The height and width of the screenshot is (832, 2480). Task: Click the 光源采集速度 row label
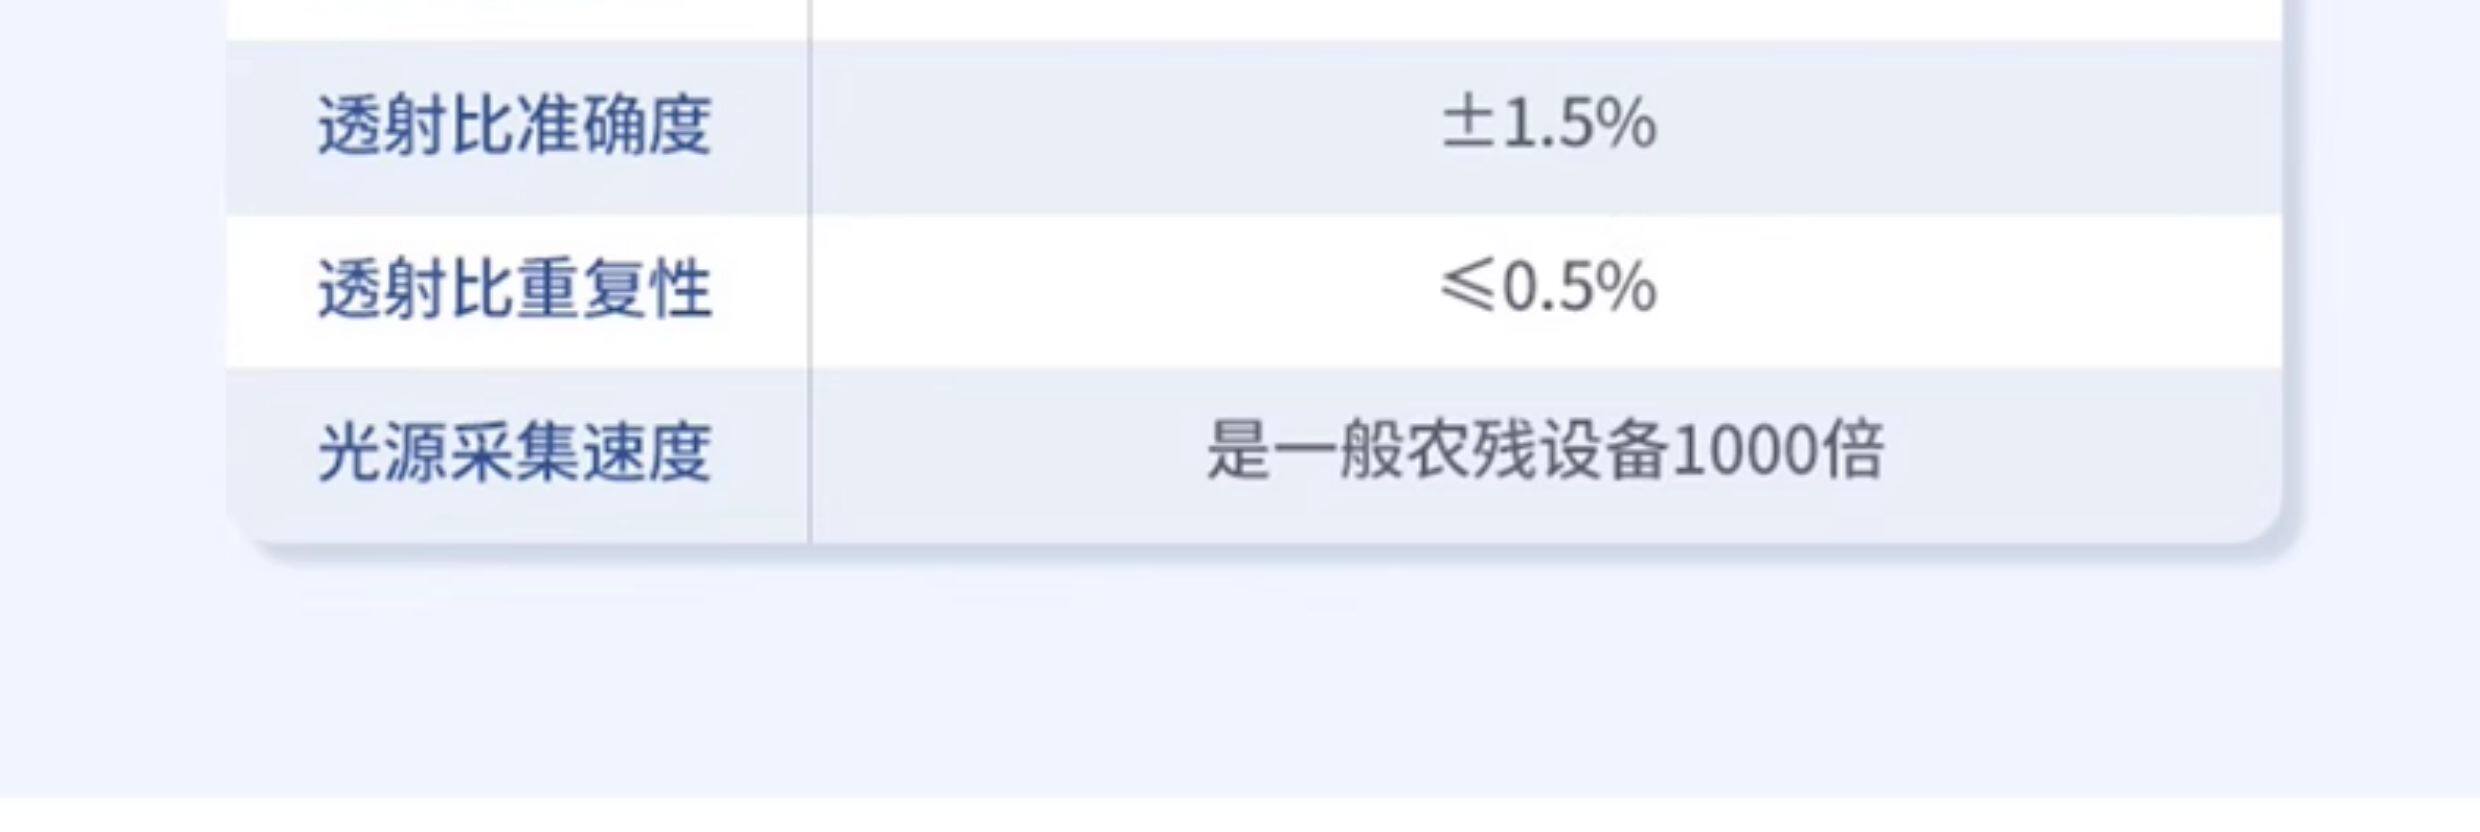[x=514, y=453]
